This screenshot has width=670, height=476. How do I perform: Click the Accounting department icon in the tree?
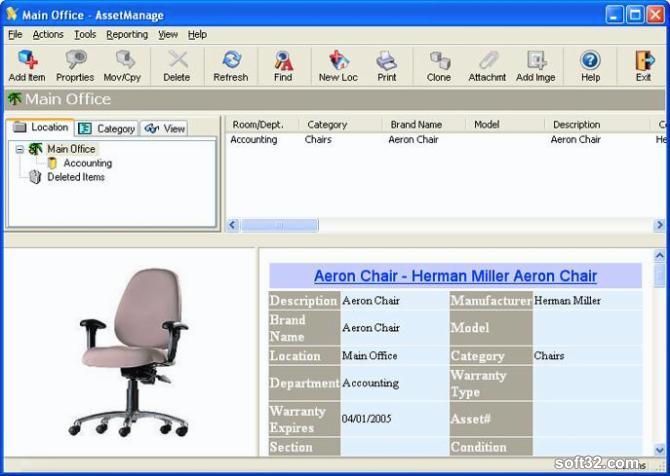coord(52,163)
